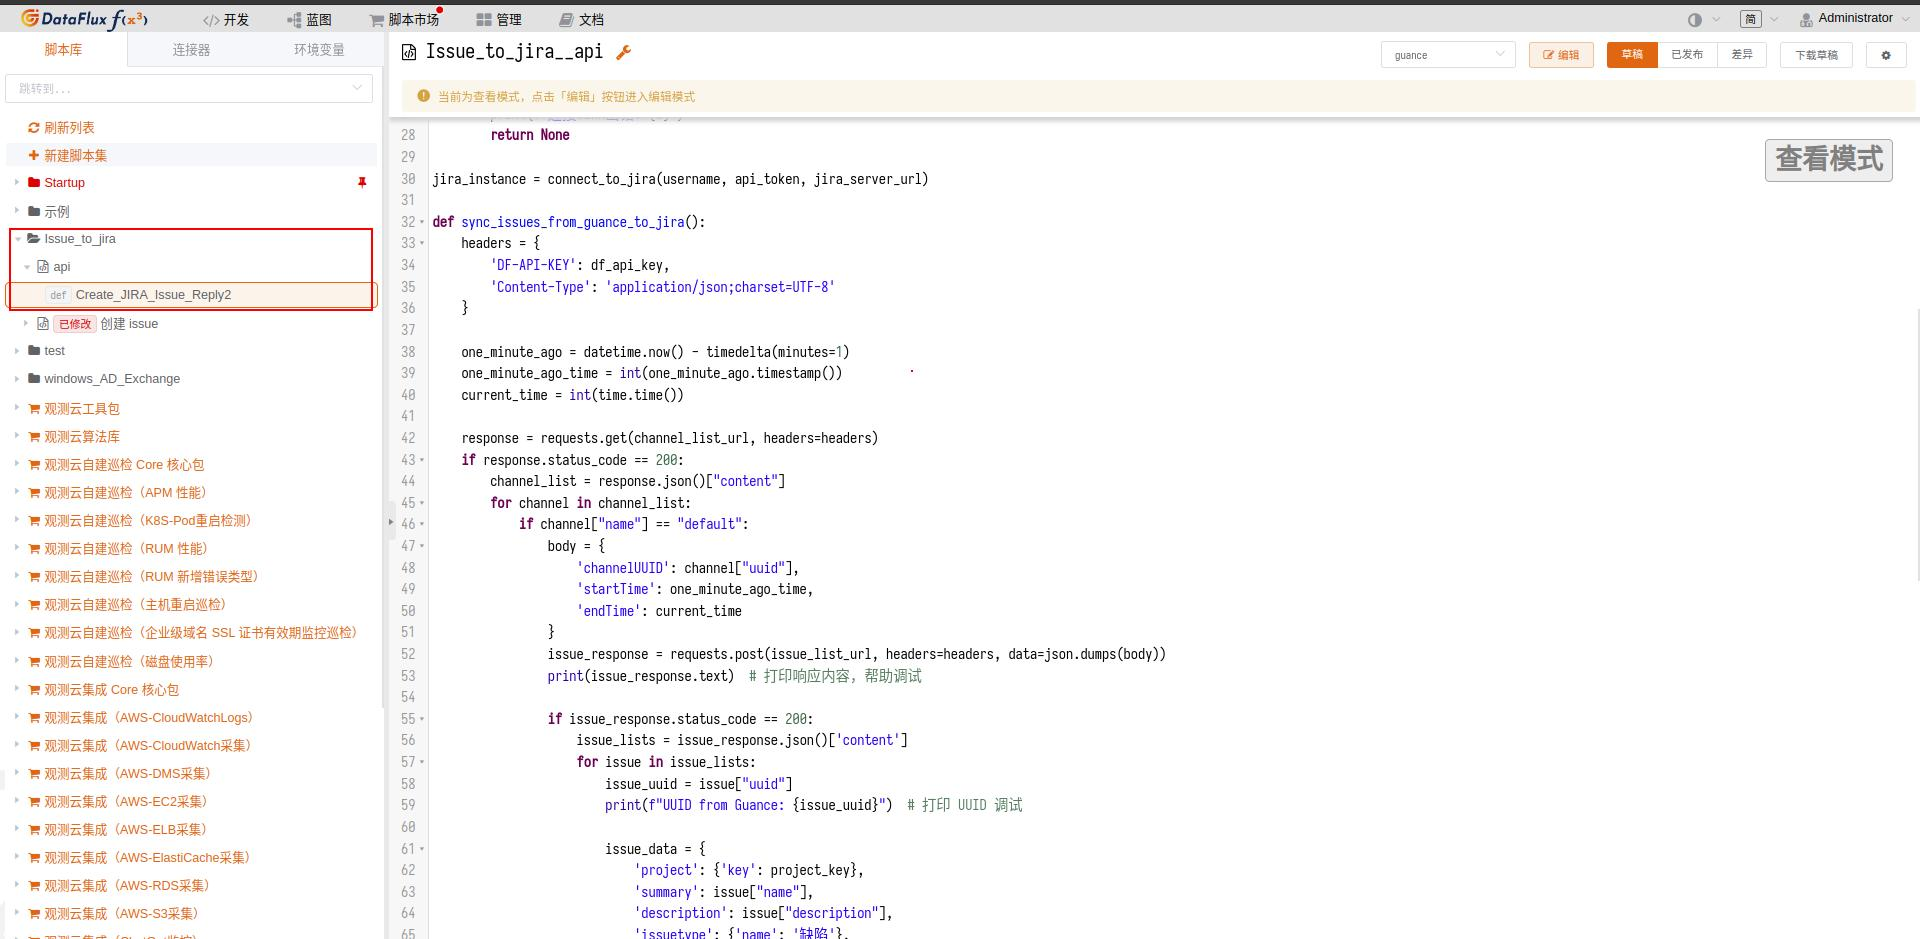The width and height of the screenshot is (1920, 939).
Task: Select 观测云集成（AWS-EC2采集）row
Action: [x=193, y=802]
